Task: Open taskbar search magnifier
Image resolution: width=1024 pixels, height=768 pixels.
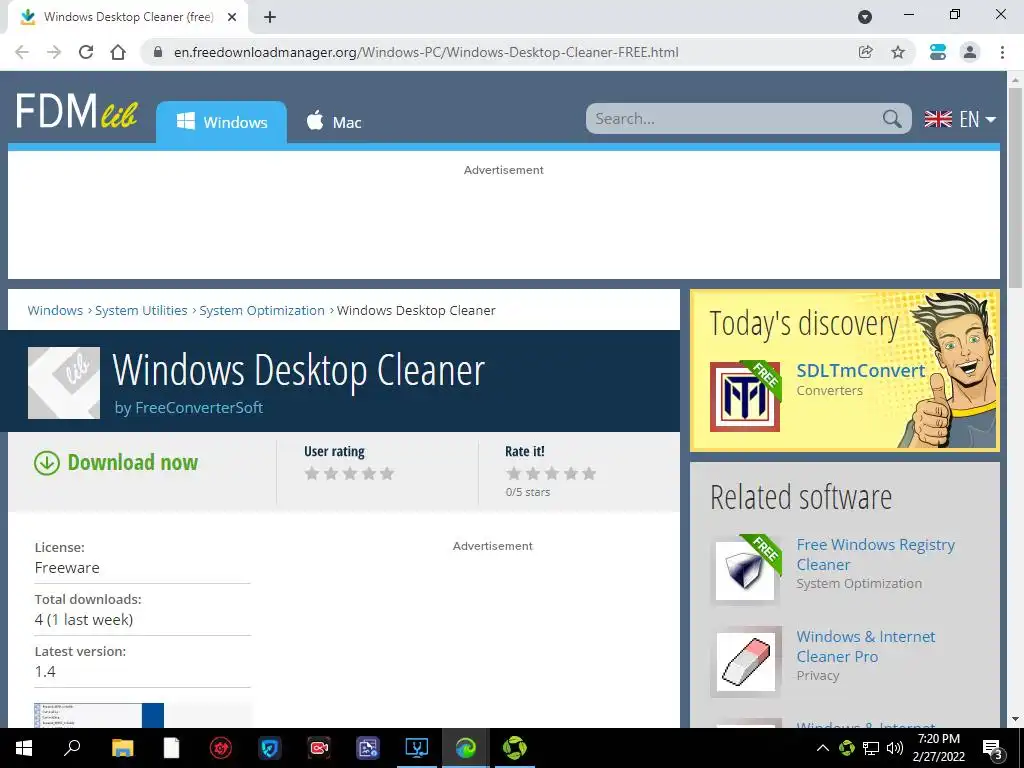Action: click(72, 748)
